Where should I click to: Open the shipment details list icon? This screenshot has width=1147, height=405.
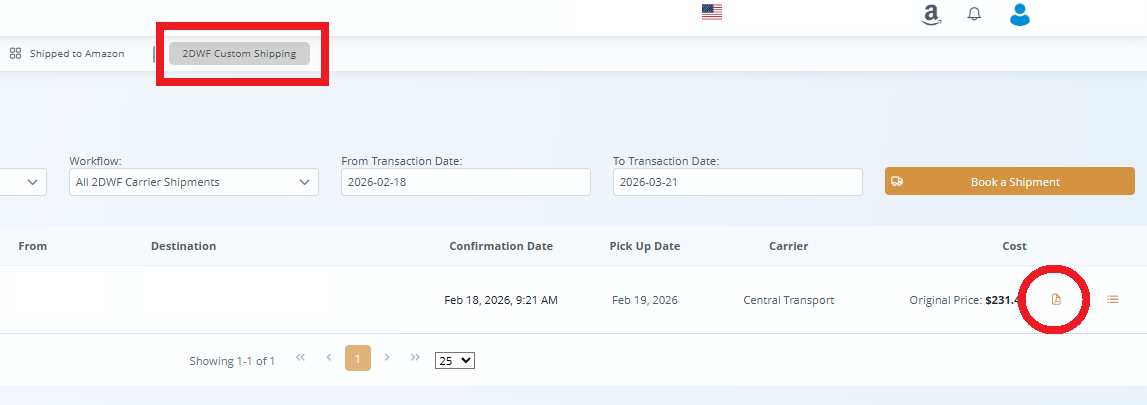click(x=1113, y=299)
